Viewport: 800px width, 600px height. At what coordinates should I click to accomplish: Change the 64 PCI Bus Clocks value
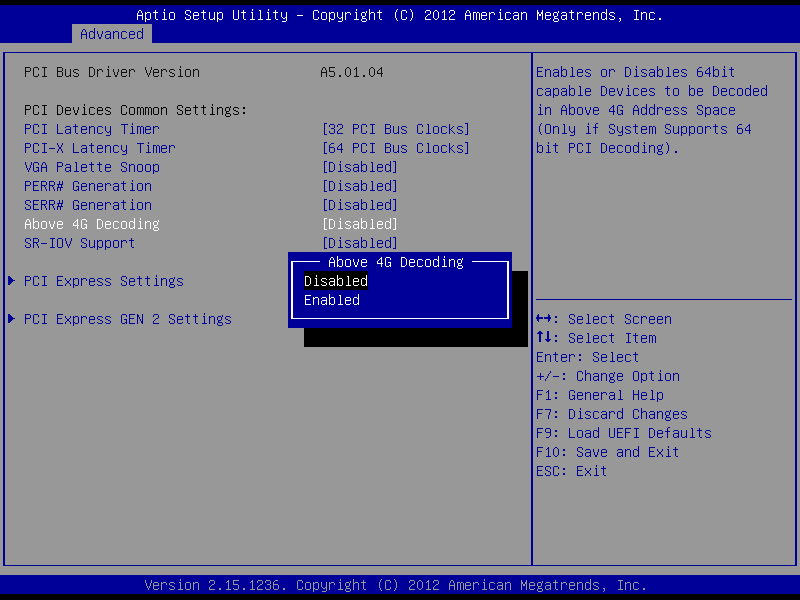click(x=396, y=148)
